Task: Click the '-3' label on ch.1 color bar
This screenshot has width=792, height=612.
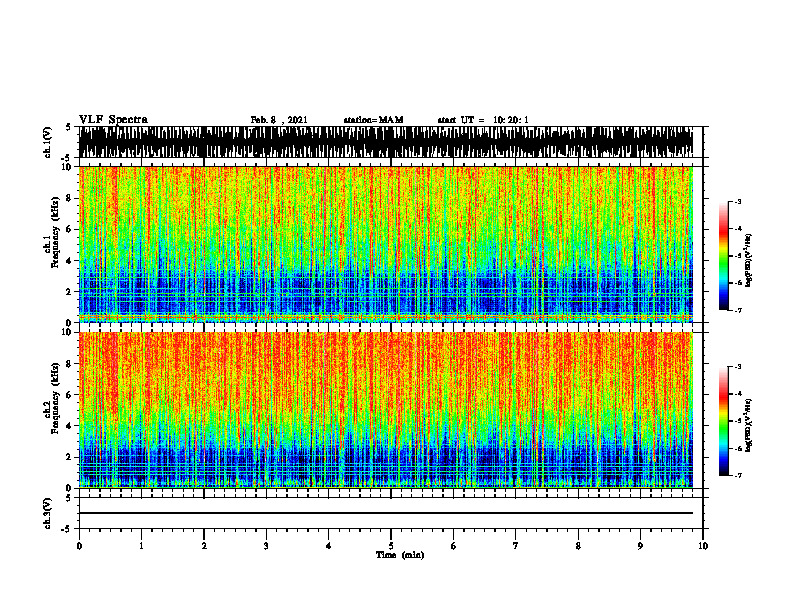Action: point(737,201)
